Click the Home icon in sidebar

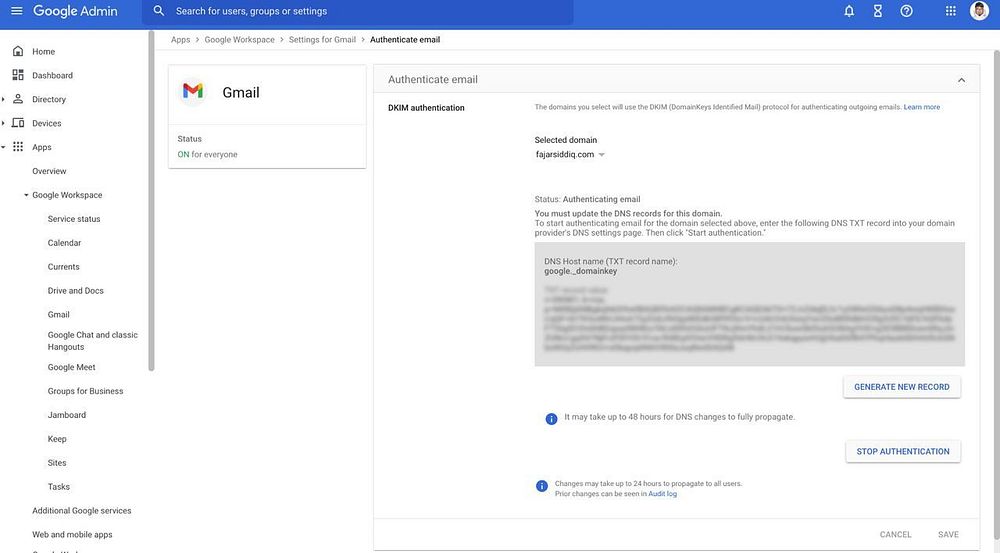(x=18, y=51)
